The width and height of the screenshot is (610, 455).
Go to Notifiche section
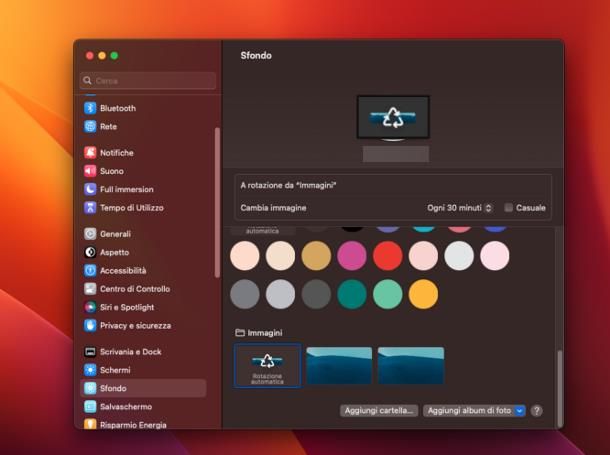click(x=117, y=153)
